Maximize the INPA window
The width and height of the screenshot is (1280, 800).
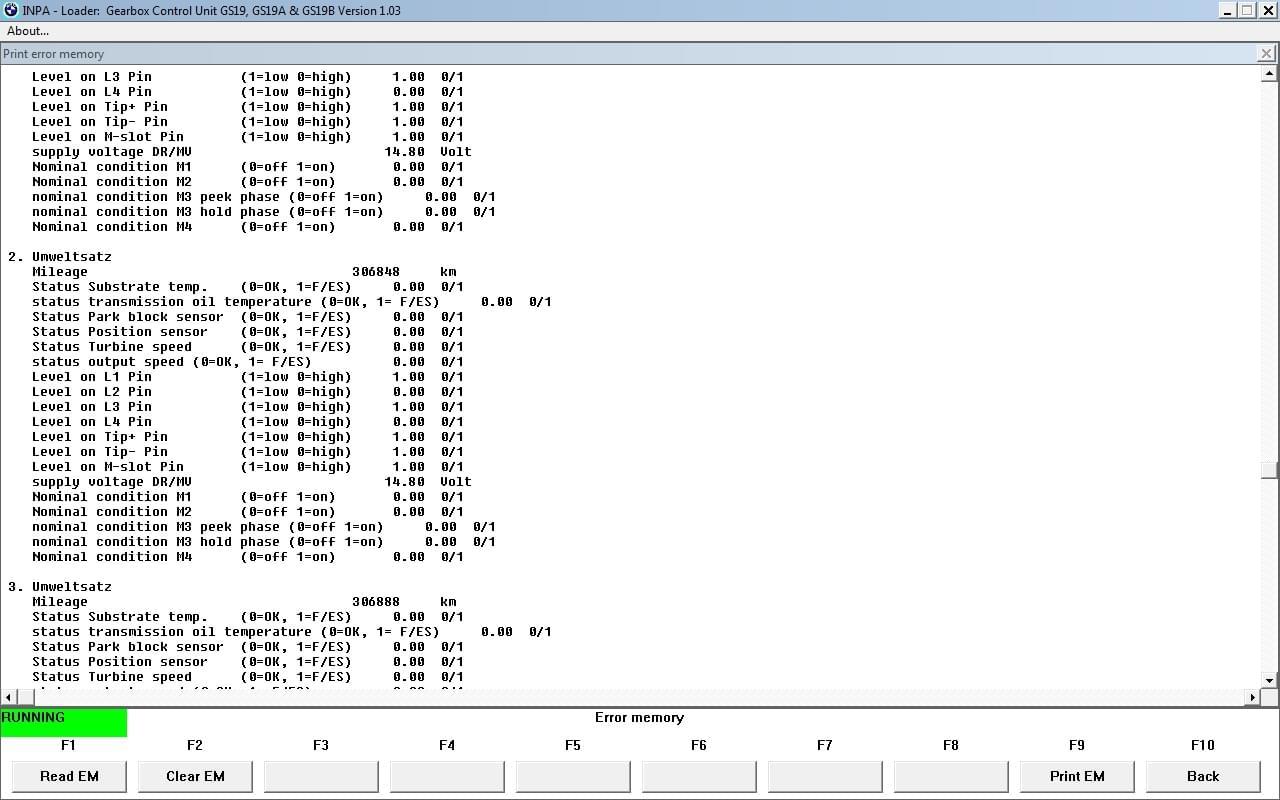pos(1246,10)
